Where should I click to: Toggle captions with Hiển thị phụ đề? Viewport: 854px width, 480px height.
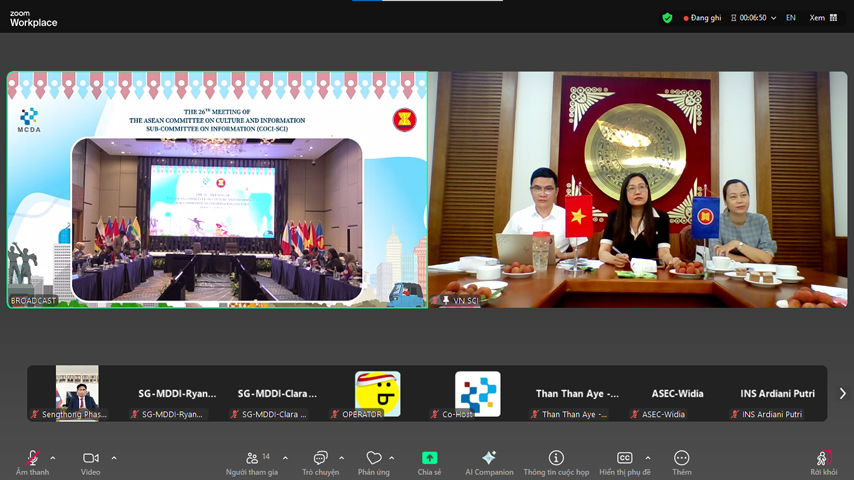tap(625, 463)
